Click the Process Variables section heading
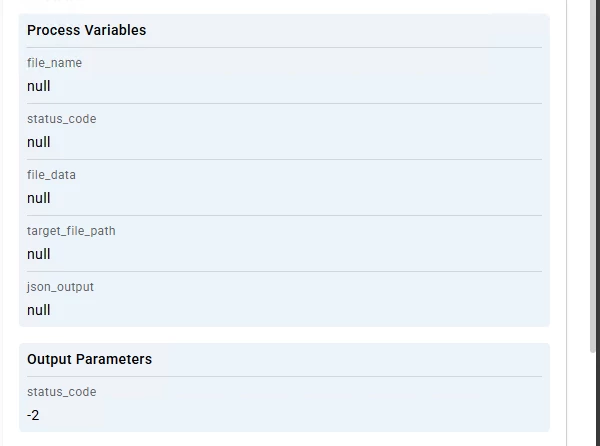Screen dimensions: 600x446 coord(86,30)
